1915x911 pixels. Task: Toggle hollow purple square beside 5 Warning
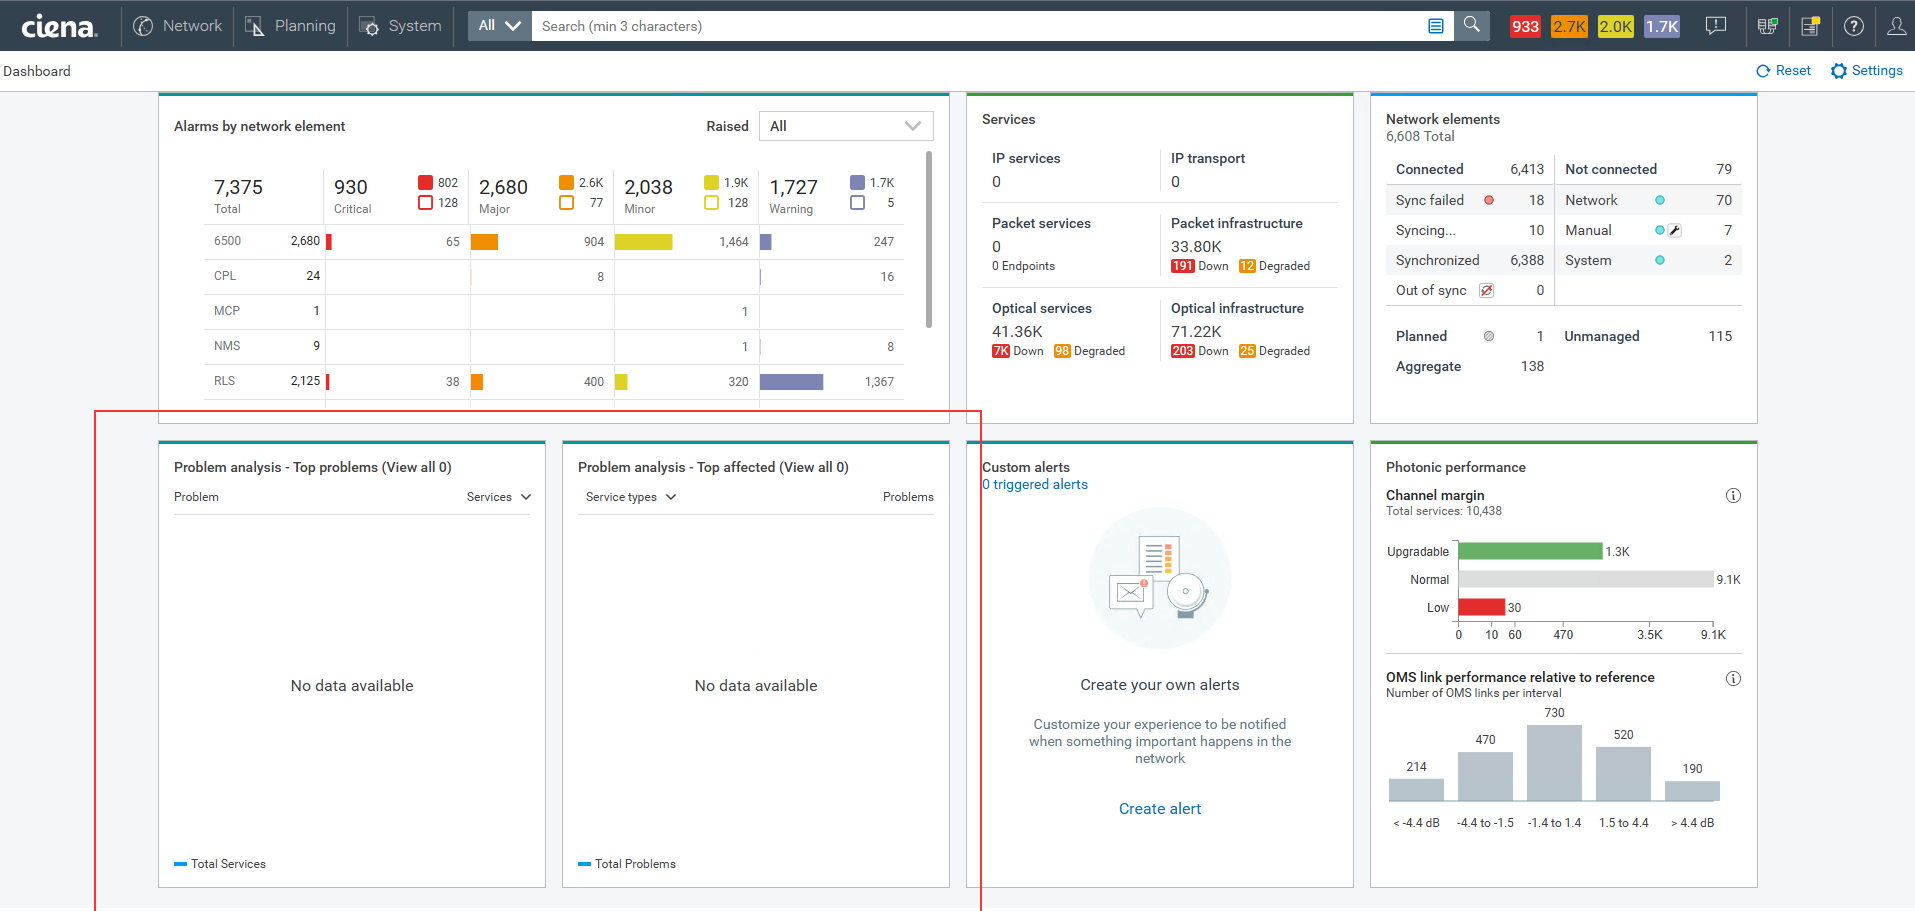pos(857,202)
